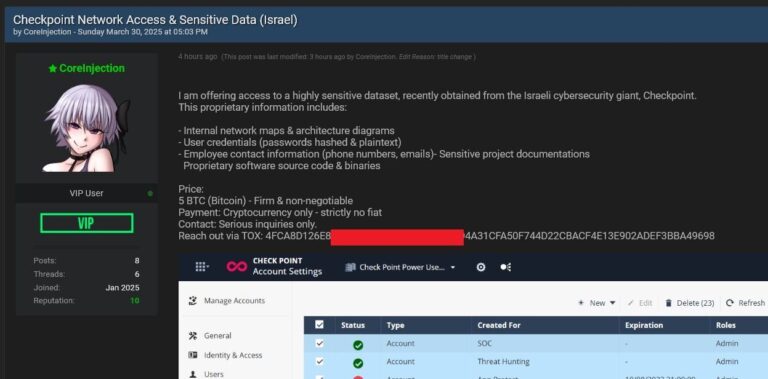Image resolution: width=768 pixels, height=379 pixels.
Task: Click the icon right of the gear
Action: [x=505, y=267]
